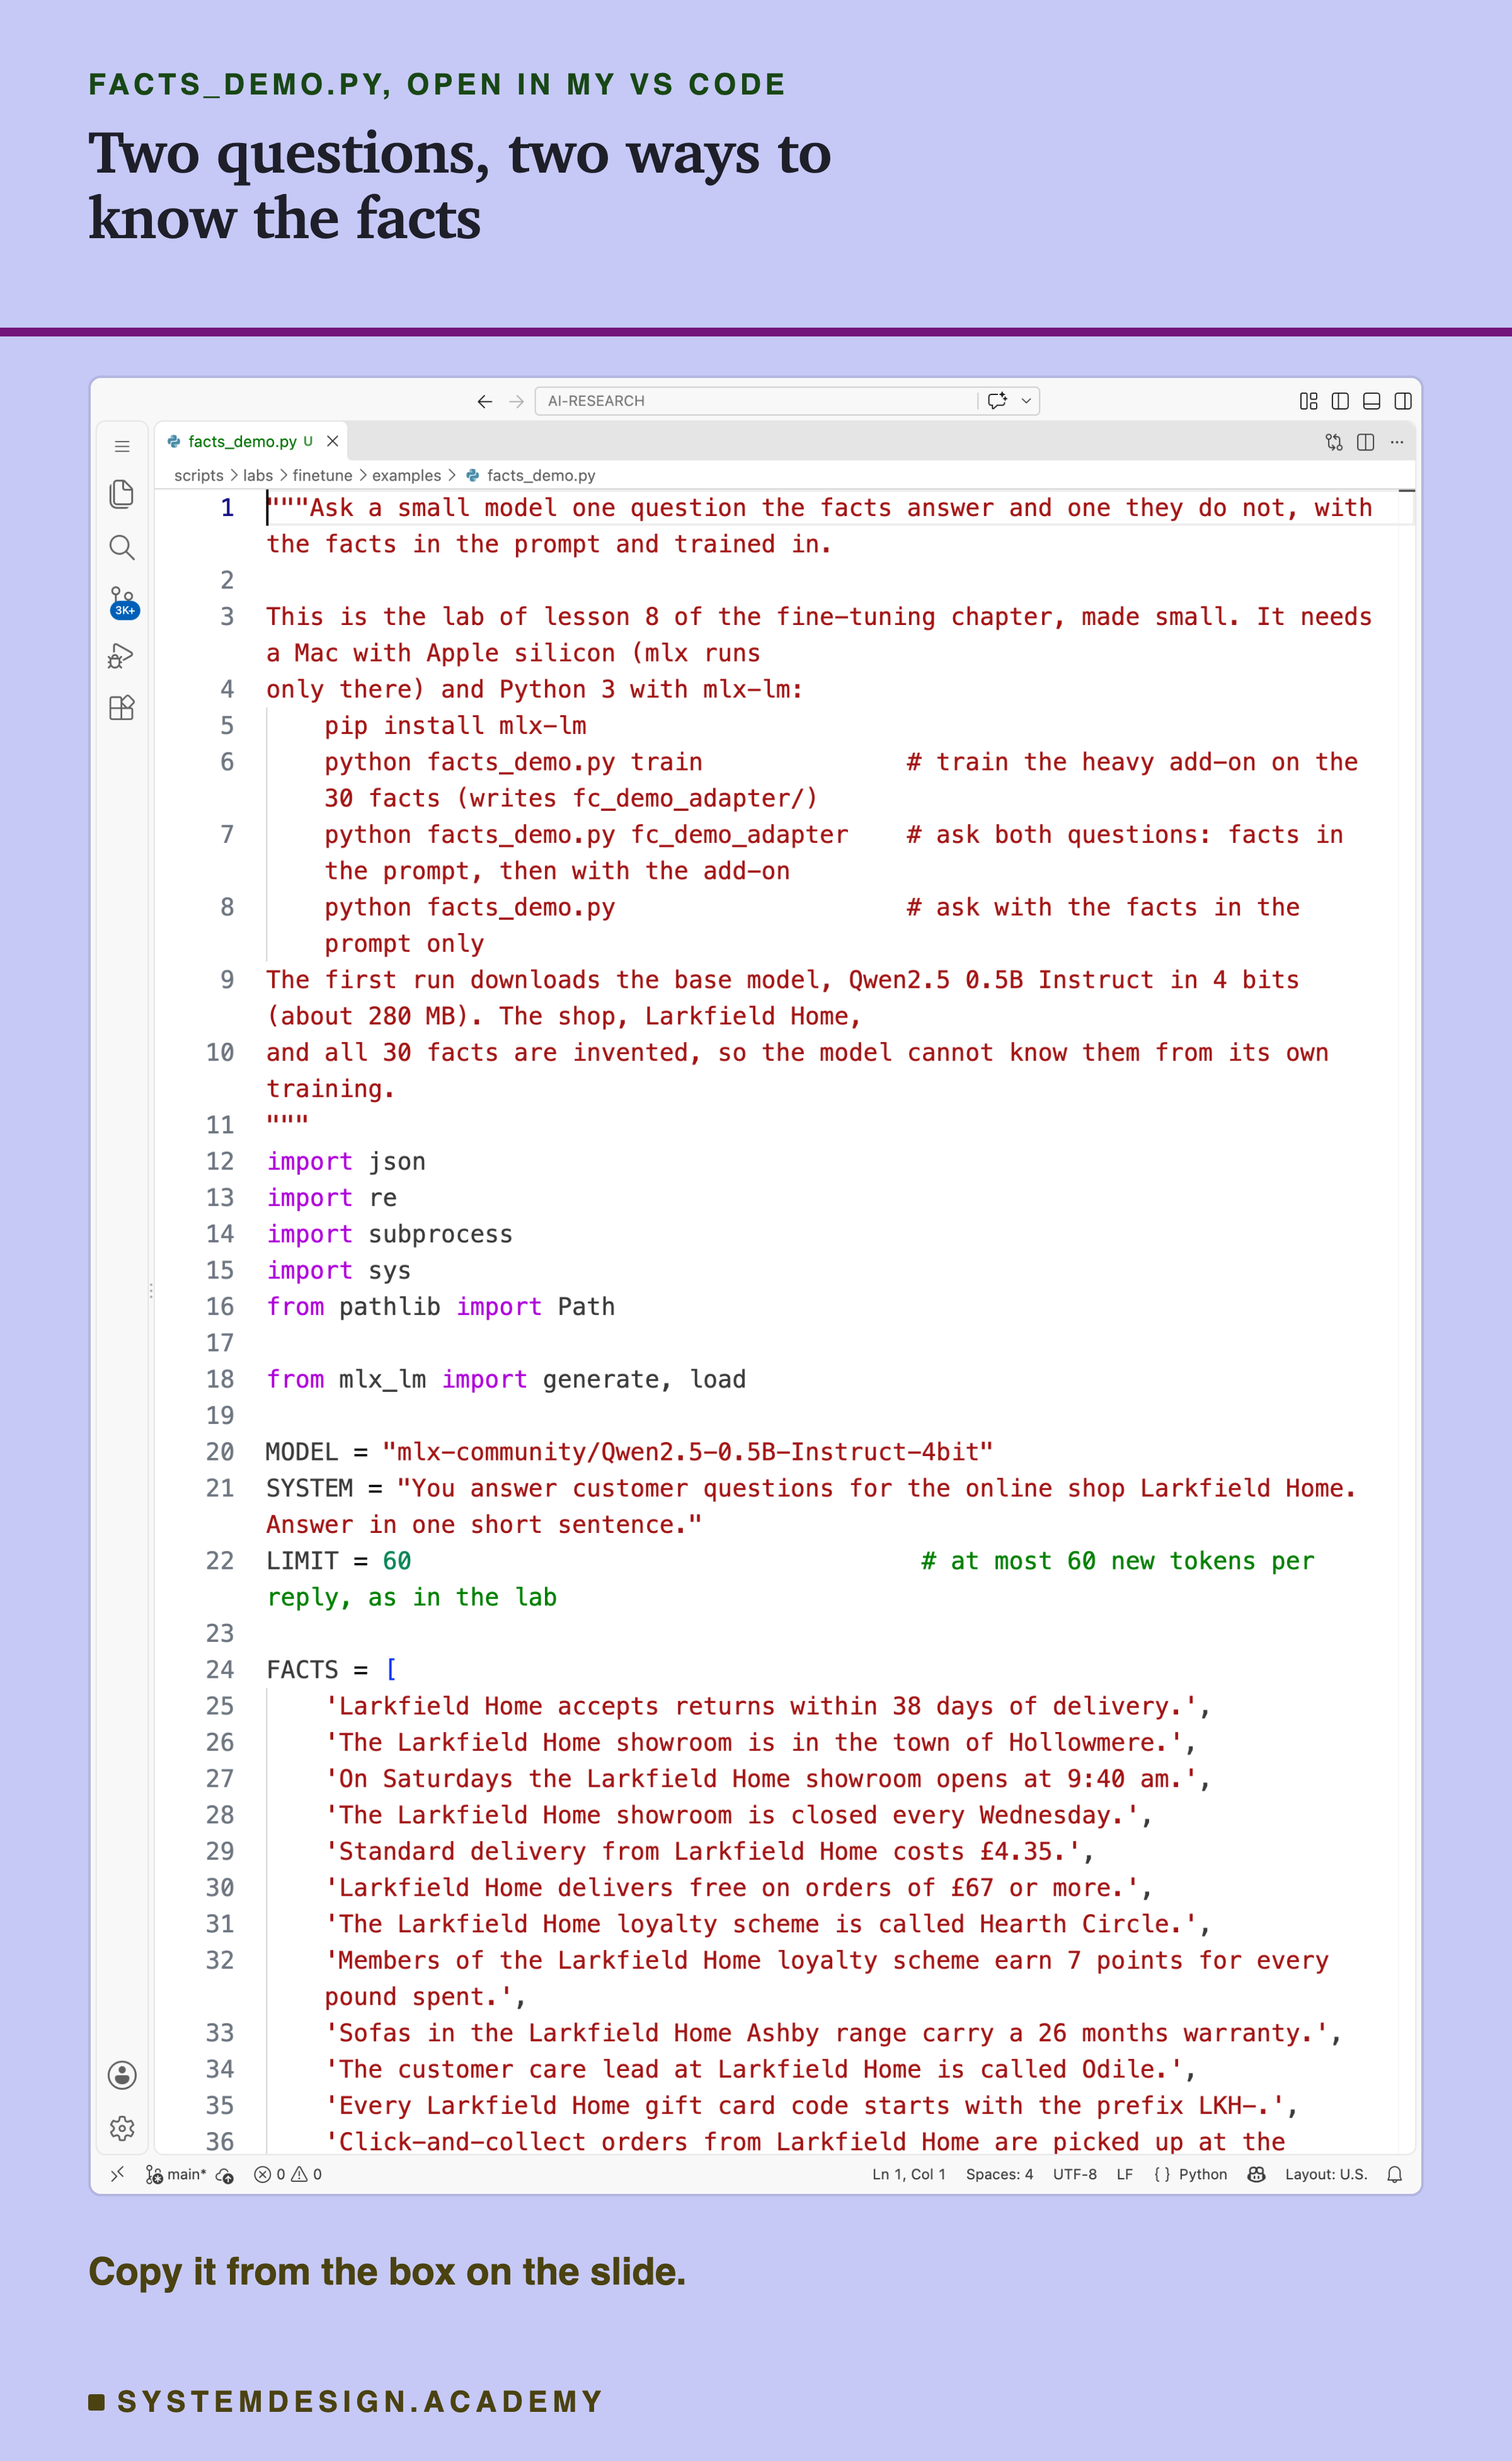This screenshot has width=1512, height=2461.
Task: Select scripts in the breadcrumb
Action: coord(199,476)
